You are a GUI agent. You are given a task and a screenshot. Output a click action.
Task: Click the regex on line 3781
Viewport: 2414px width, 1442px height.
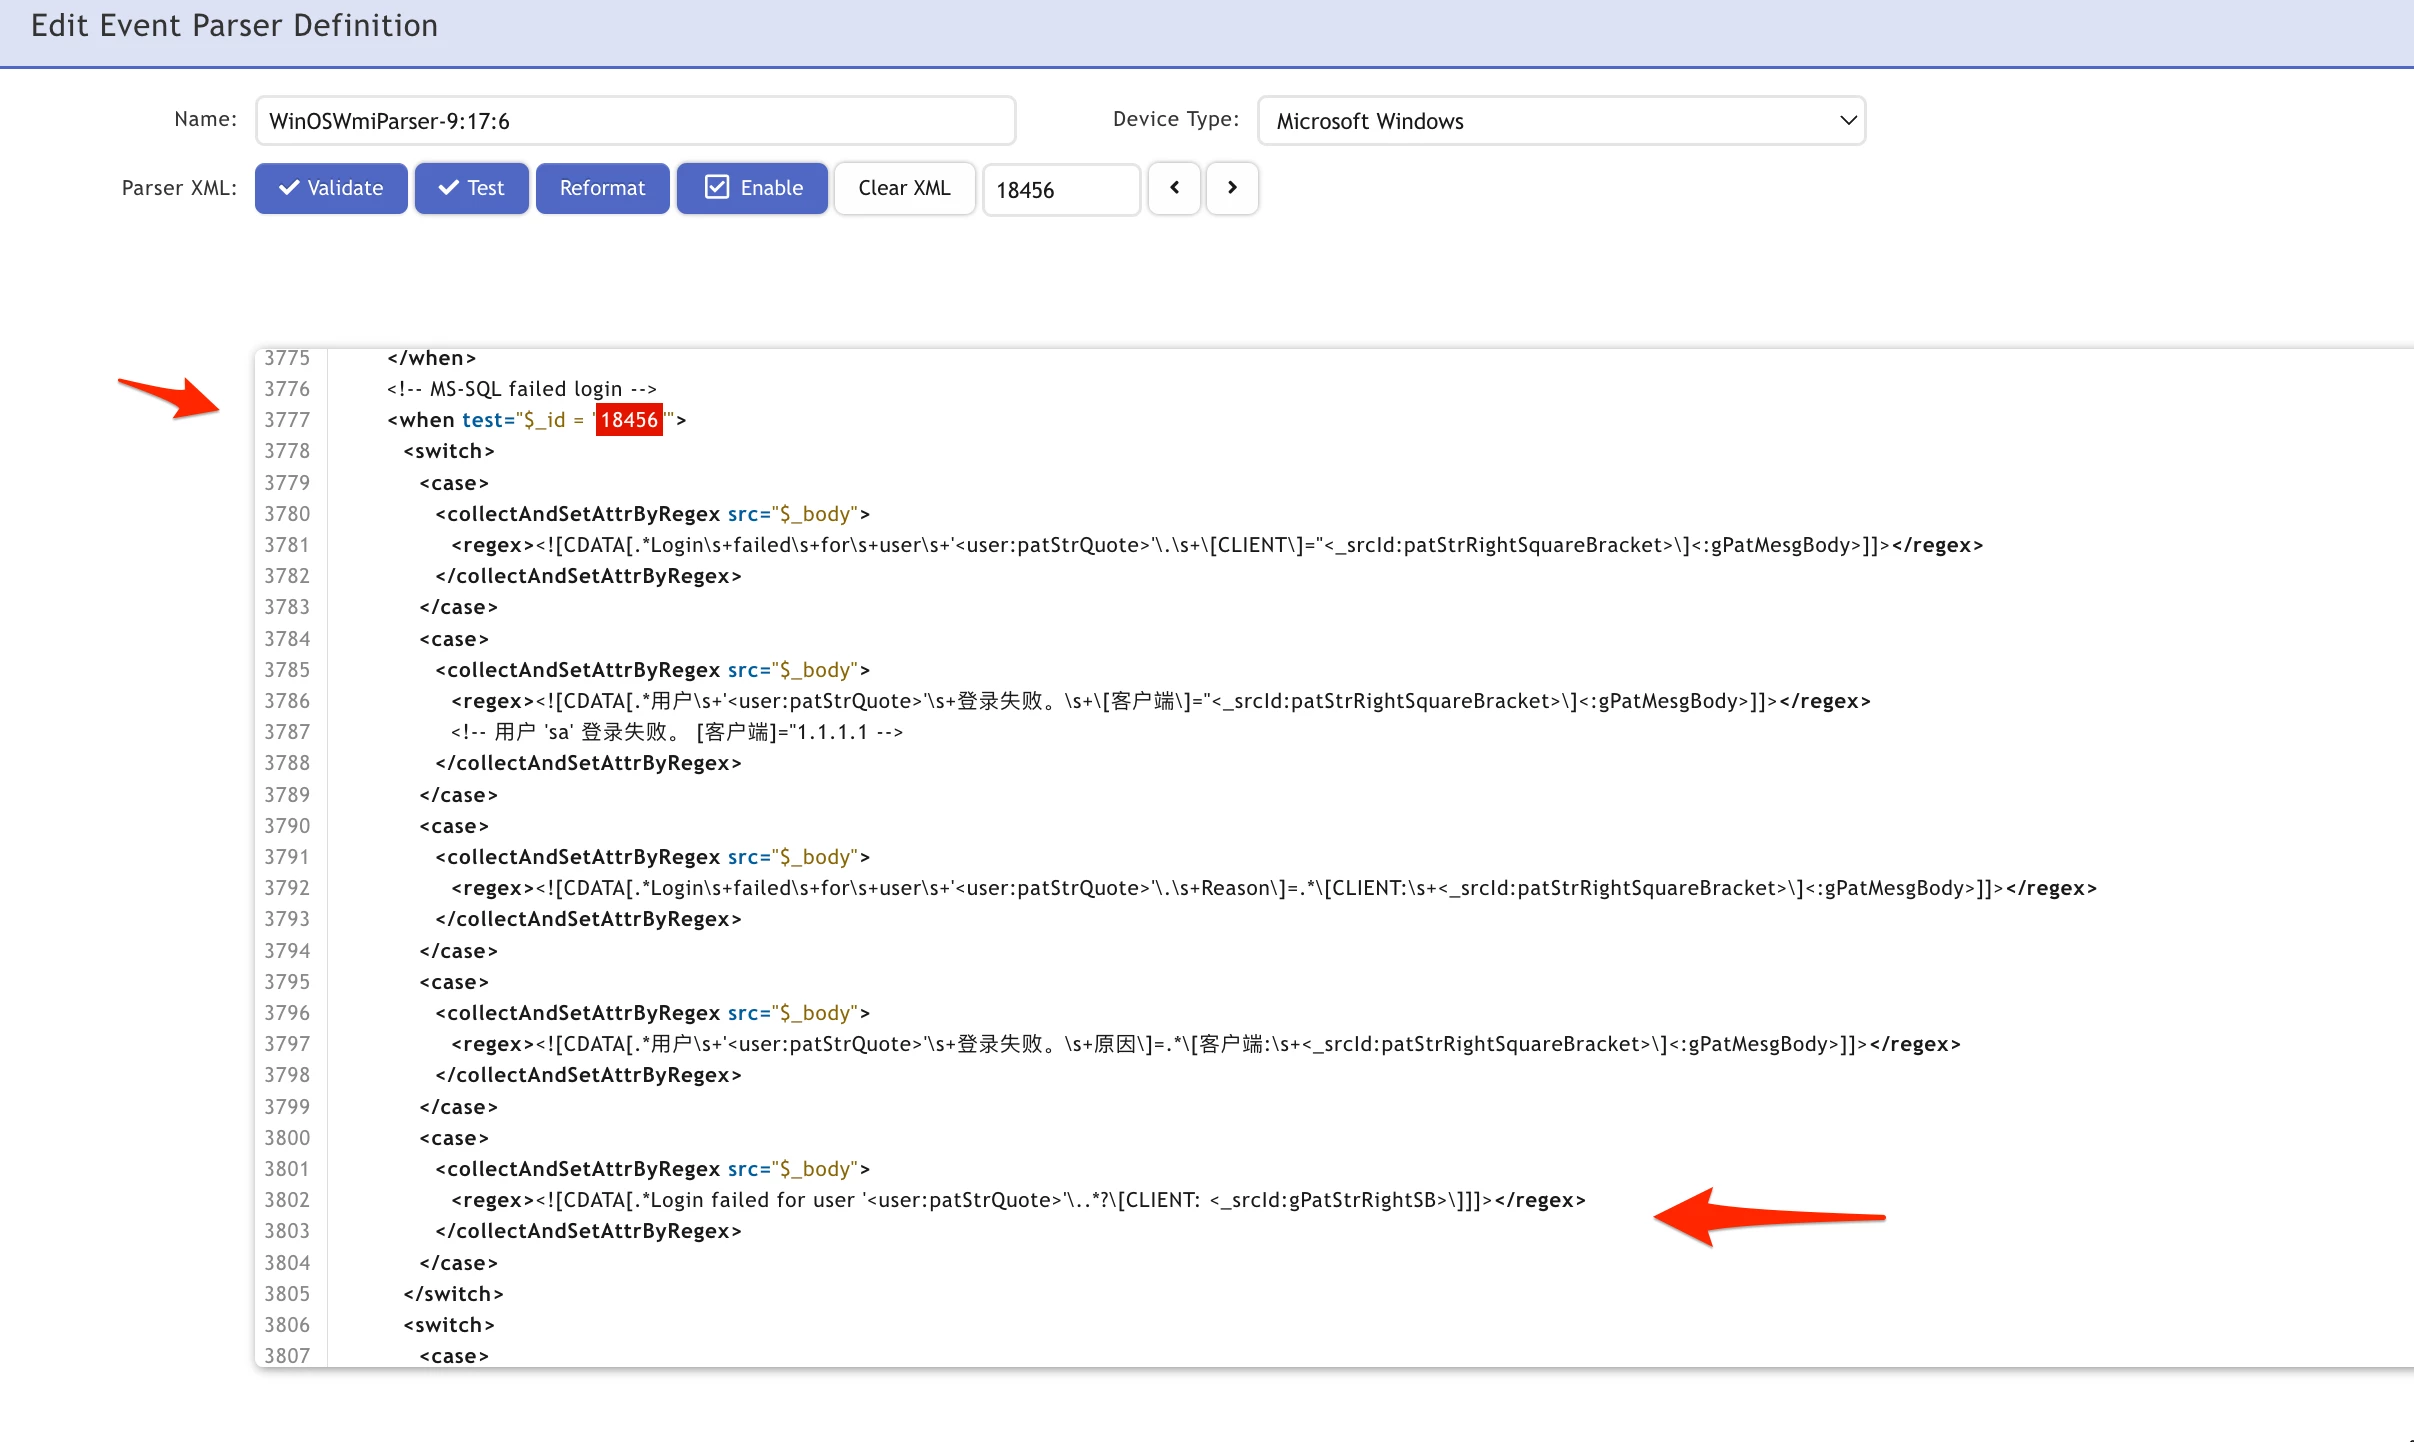(1217, 545)
